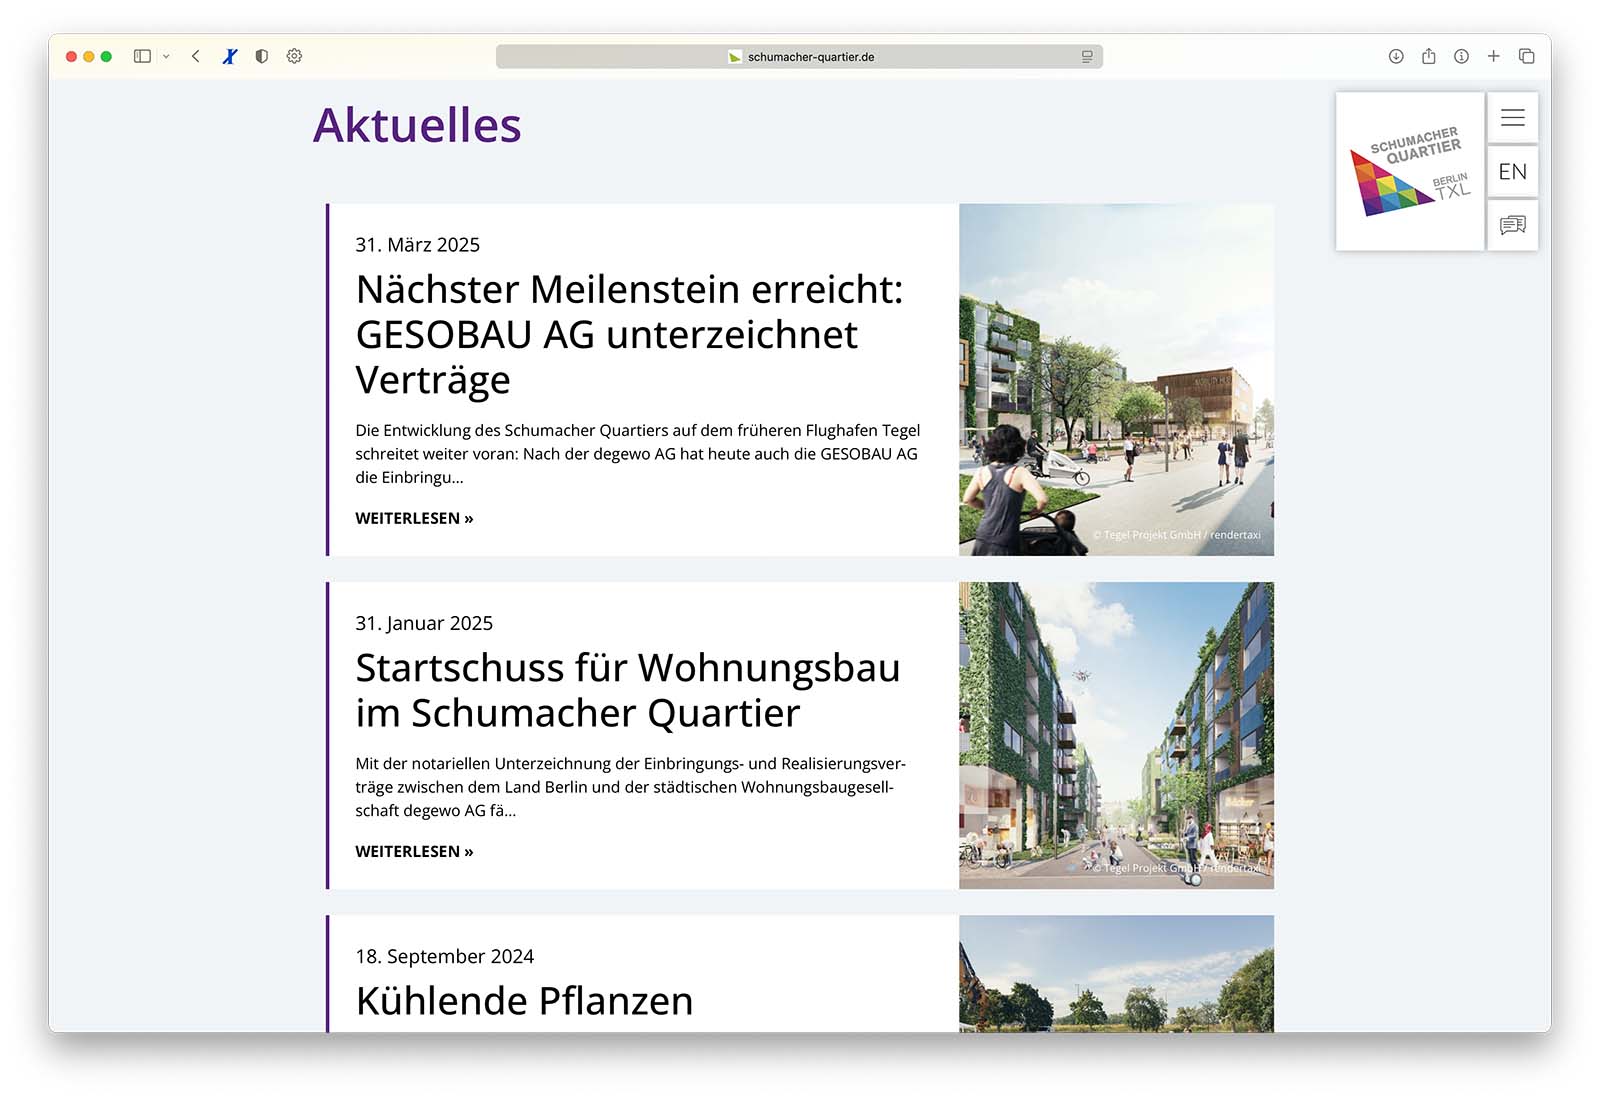
Task: Click the blue X extension icon
Action: pyautogui.click(x=229, y=56)
